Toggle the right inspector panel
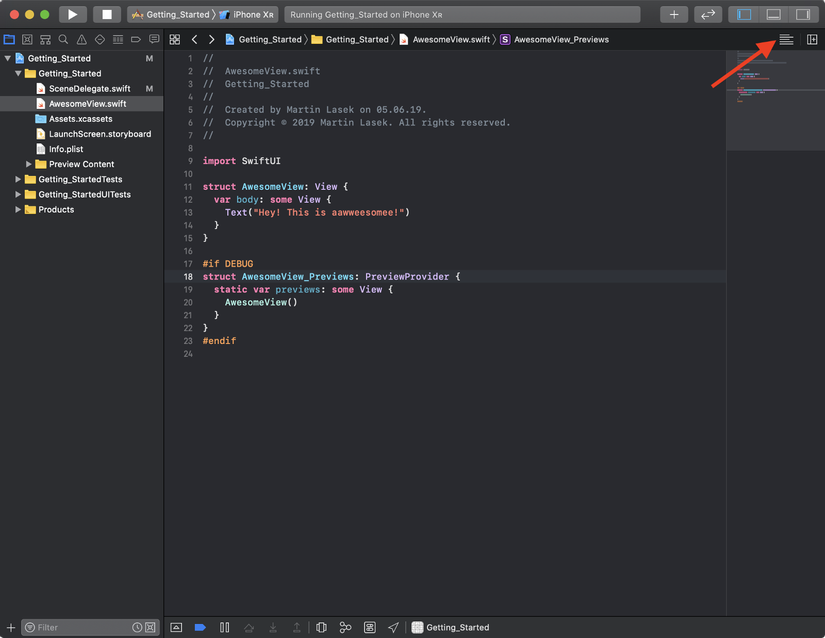 pos(802,15)
